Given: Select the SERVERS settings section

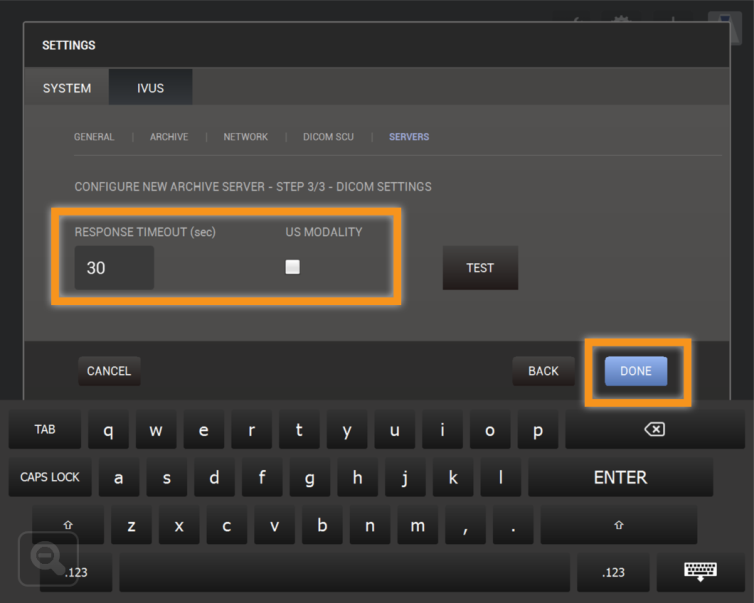Looking at the screenshot, I should click(x=409, y=137).
